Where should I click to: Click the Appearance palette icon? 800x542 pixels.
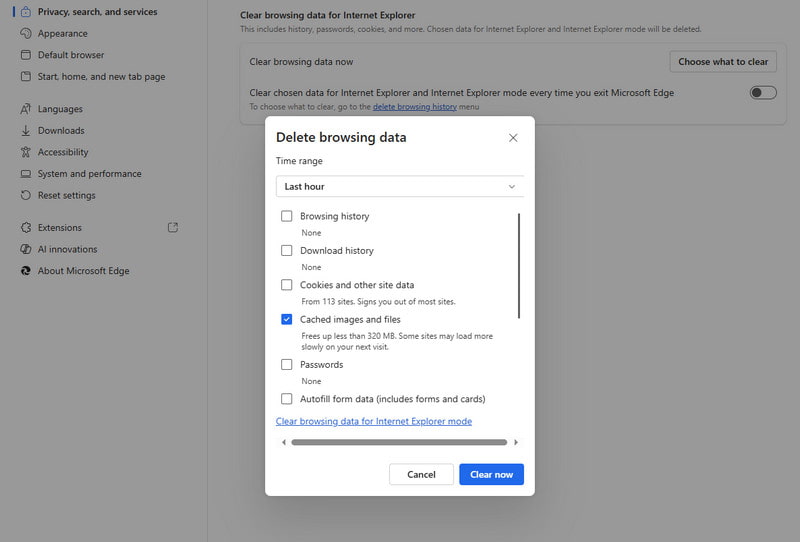coord(26,33)
